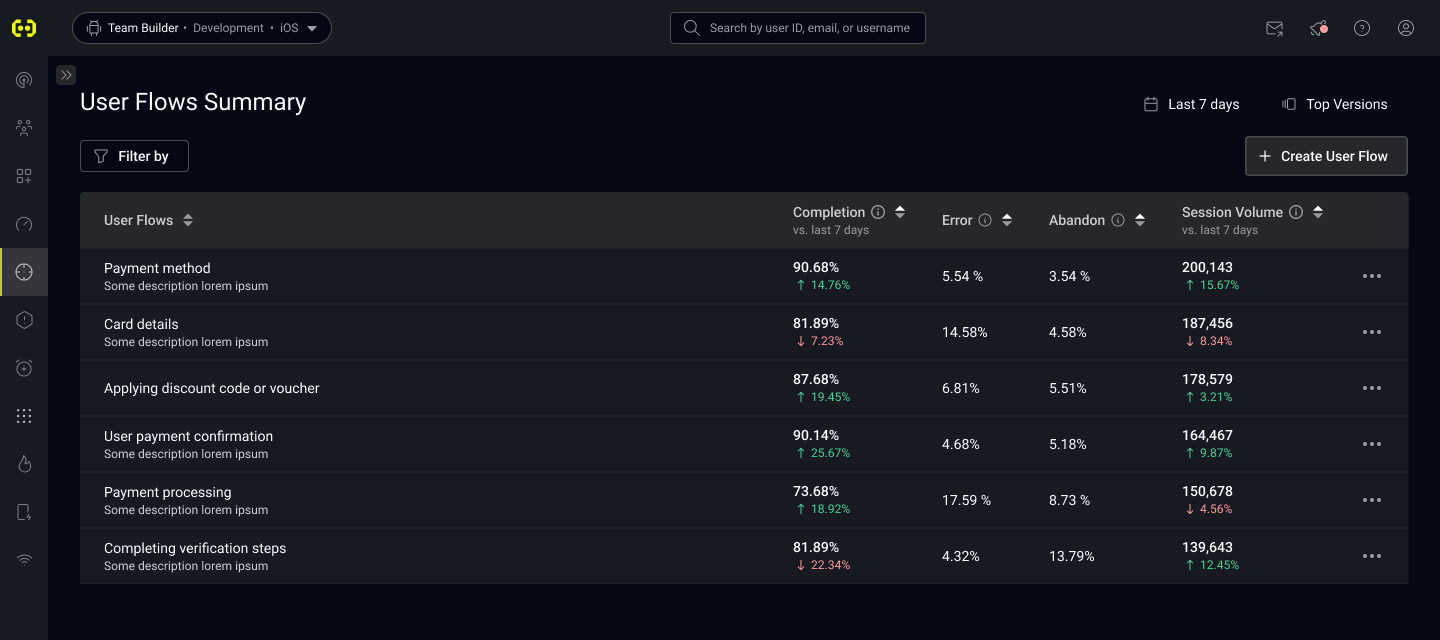
Task: Open the Payment method user flow
Action: (157, 268)
